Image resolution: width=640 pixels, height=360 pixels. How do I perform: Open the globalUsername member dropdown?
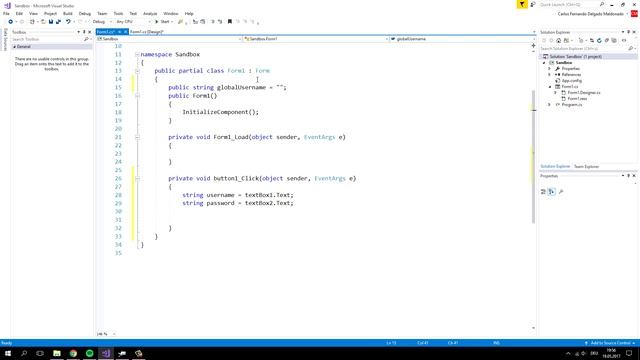462,39
